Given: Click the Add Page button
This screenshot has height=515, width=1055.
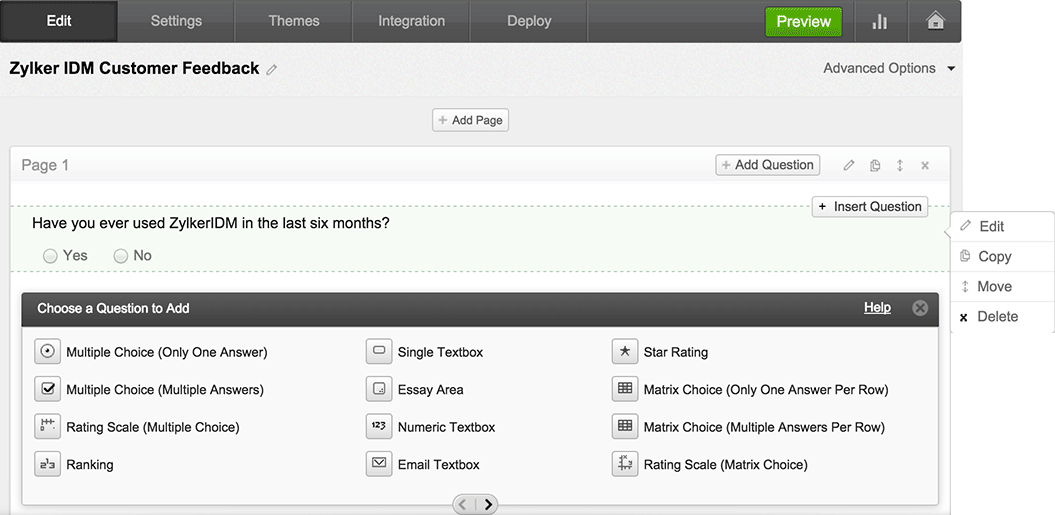Looking at the screenshot, I should coord(470,120).
